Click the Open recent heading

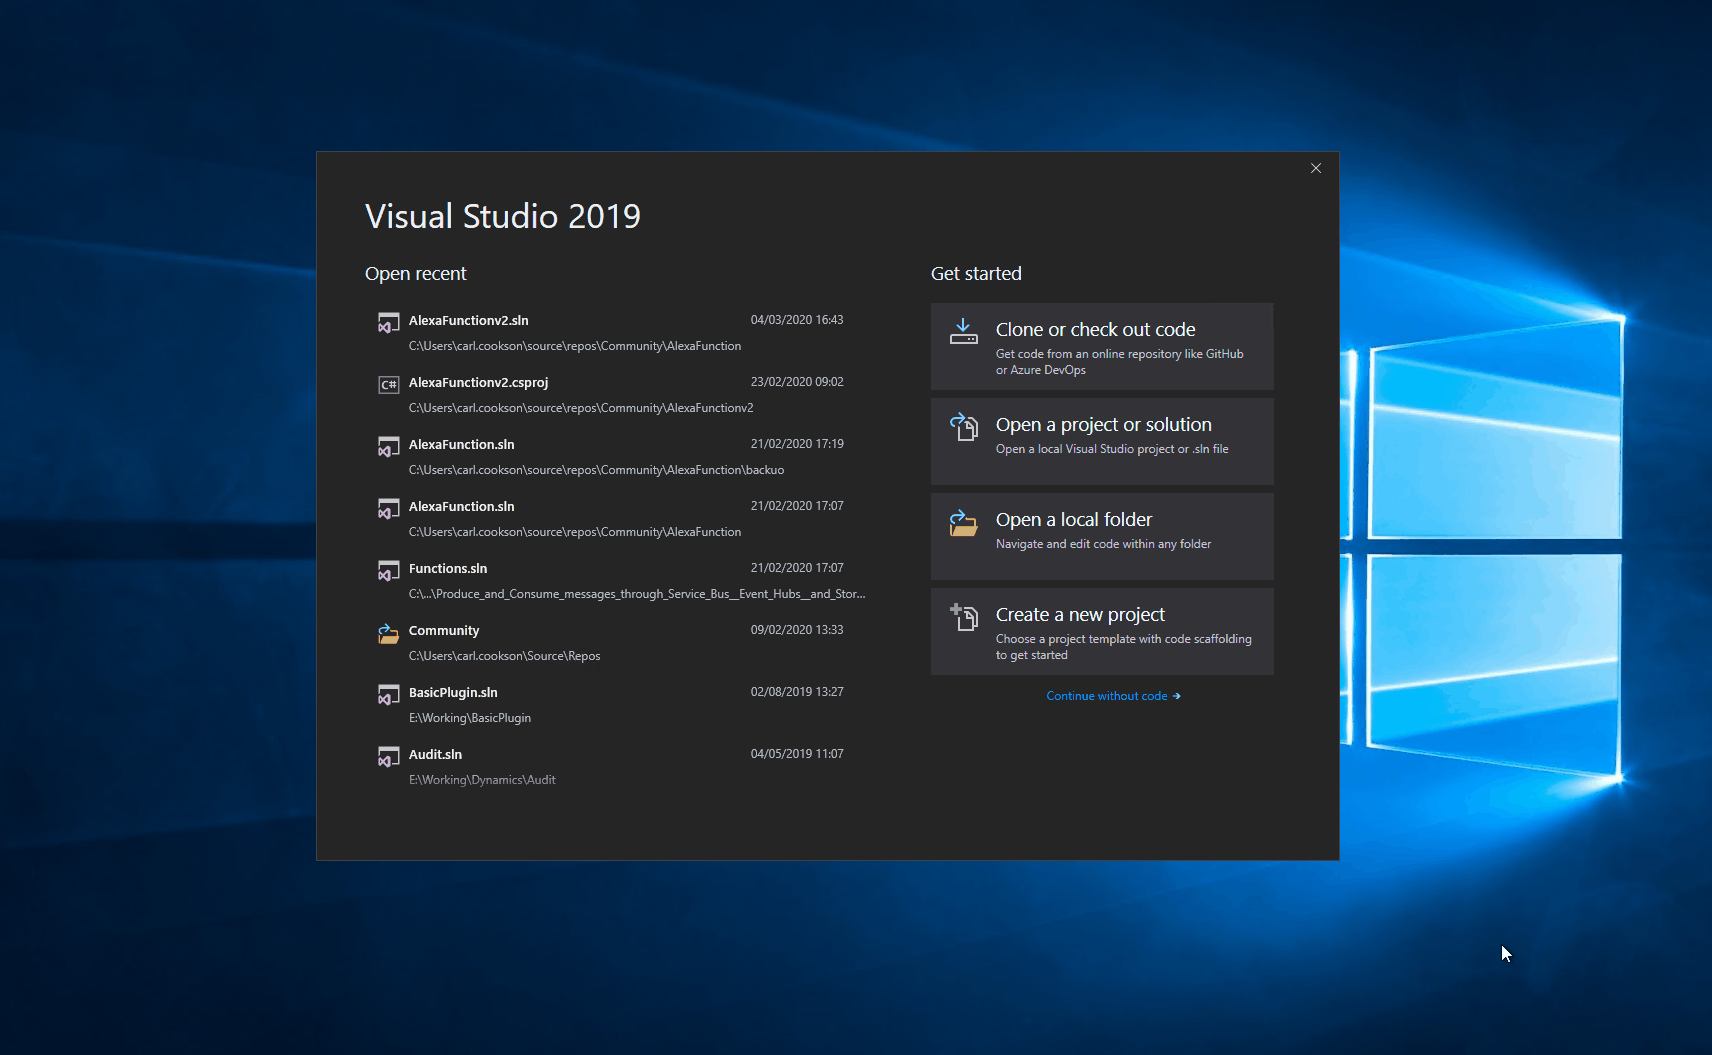(416, 274)
